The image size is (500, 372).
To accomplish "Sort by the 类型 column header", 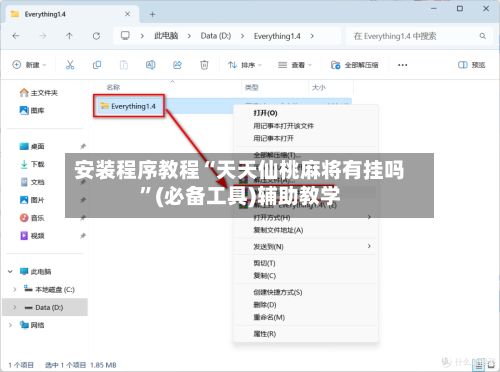I will coord(251,88).
